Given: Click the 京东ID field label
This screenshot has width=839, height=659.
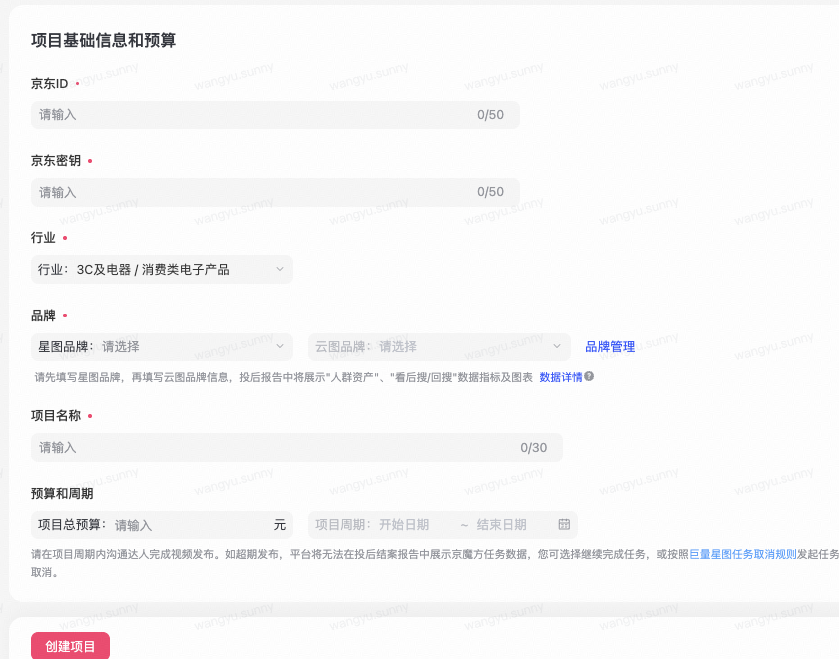Looking at the screenshot, I should click(49, 83).
